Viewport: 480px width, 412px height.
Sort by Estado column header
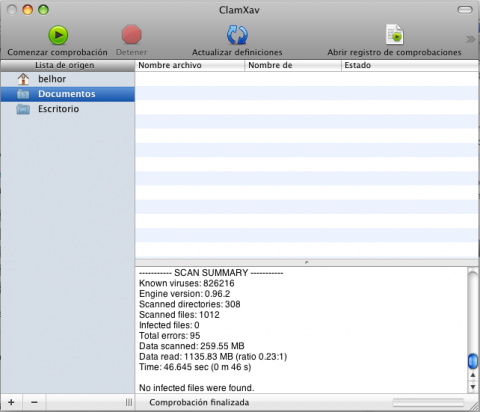(410, 65)
